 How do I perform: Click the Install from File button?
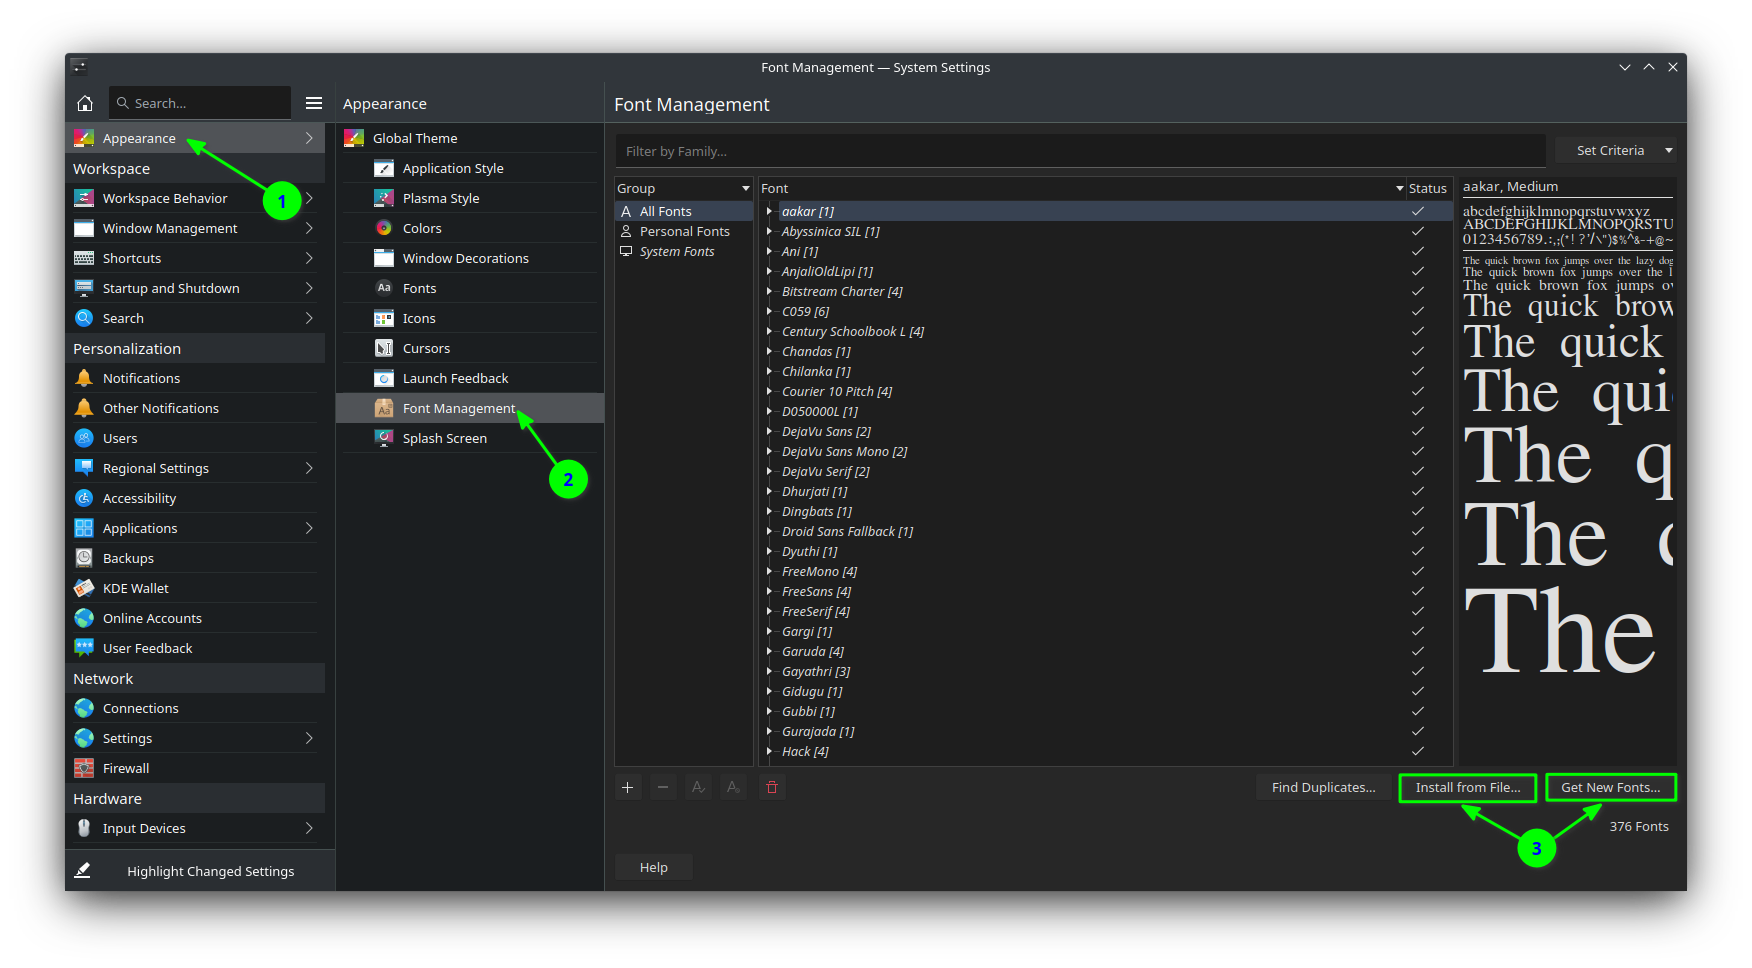pyautogui.click(x=1467, y=787)
